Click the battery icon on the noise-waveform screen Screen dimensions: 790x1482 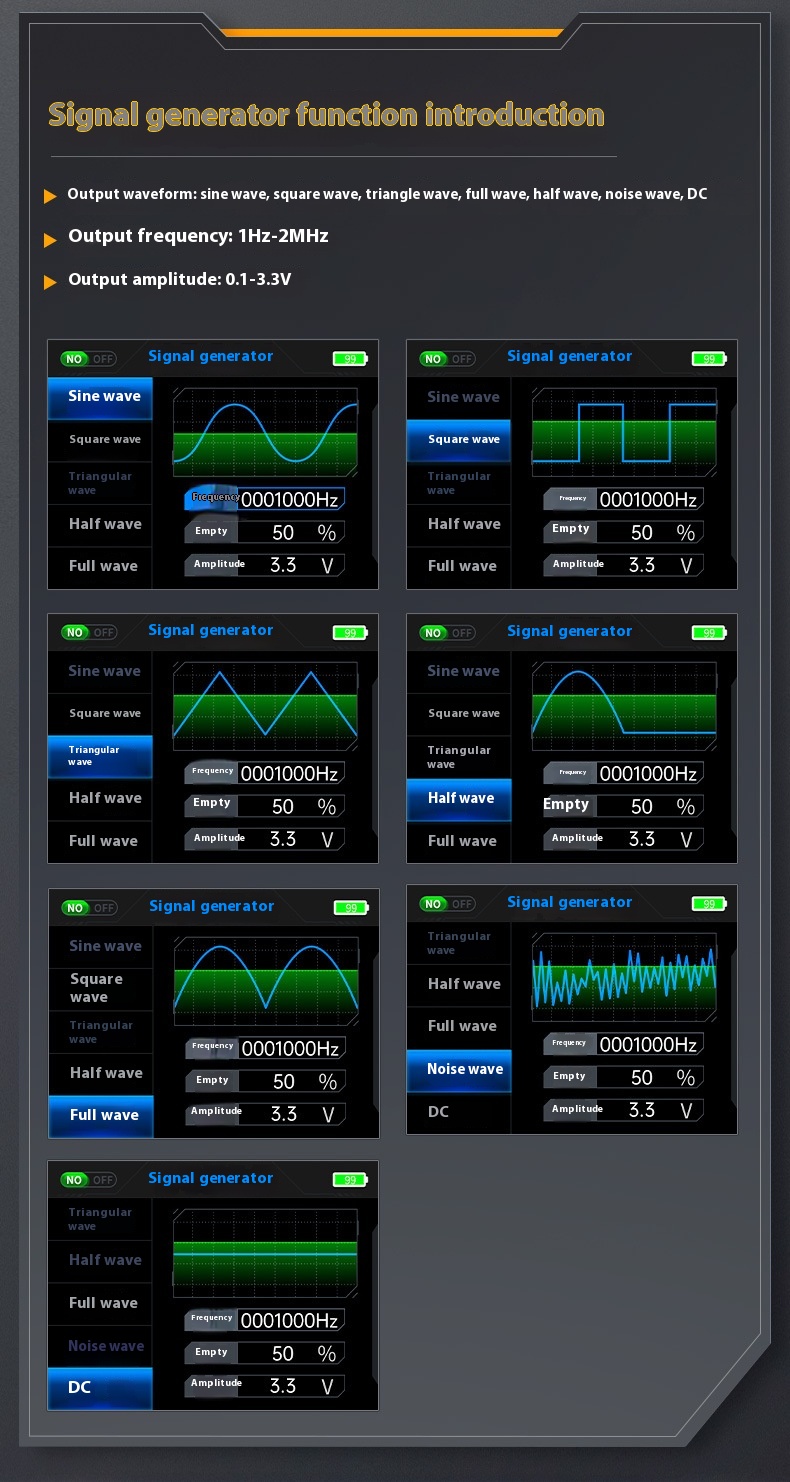pos(709,904)
